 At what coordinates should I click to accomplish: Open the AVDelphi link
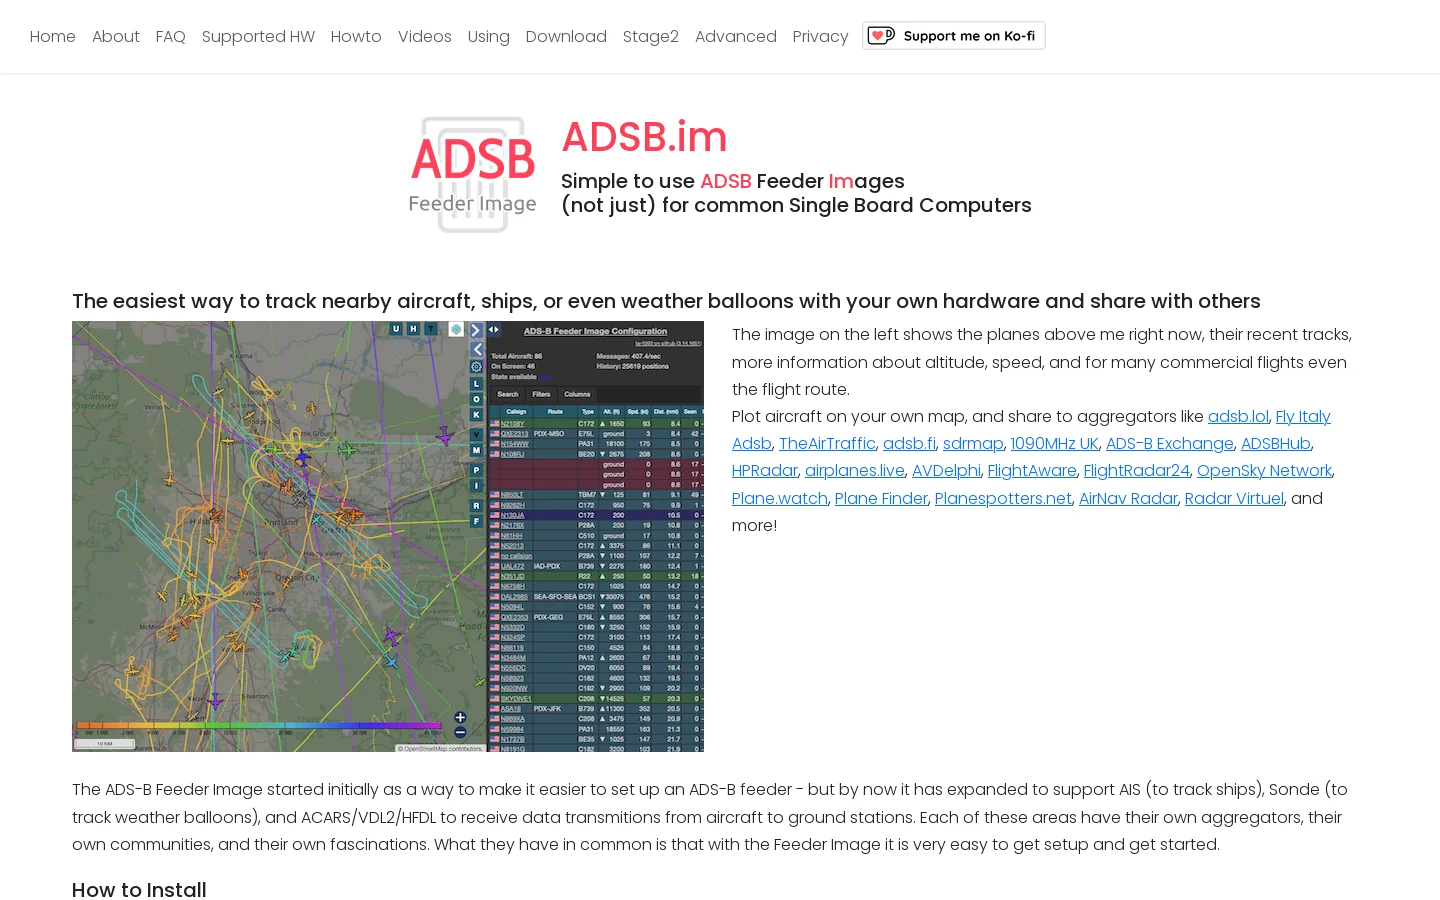pyautogui.click(x=946, y=470)
